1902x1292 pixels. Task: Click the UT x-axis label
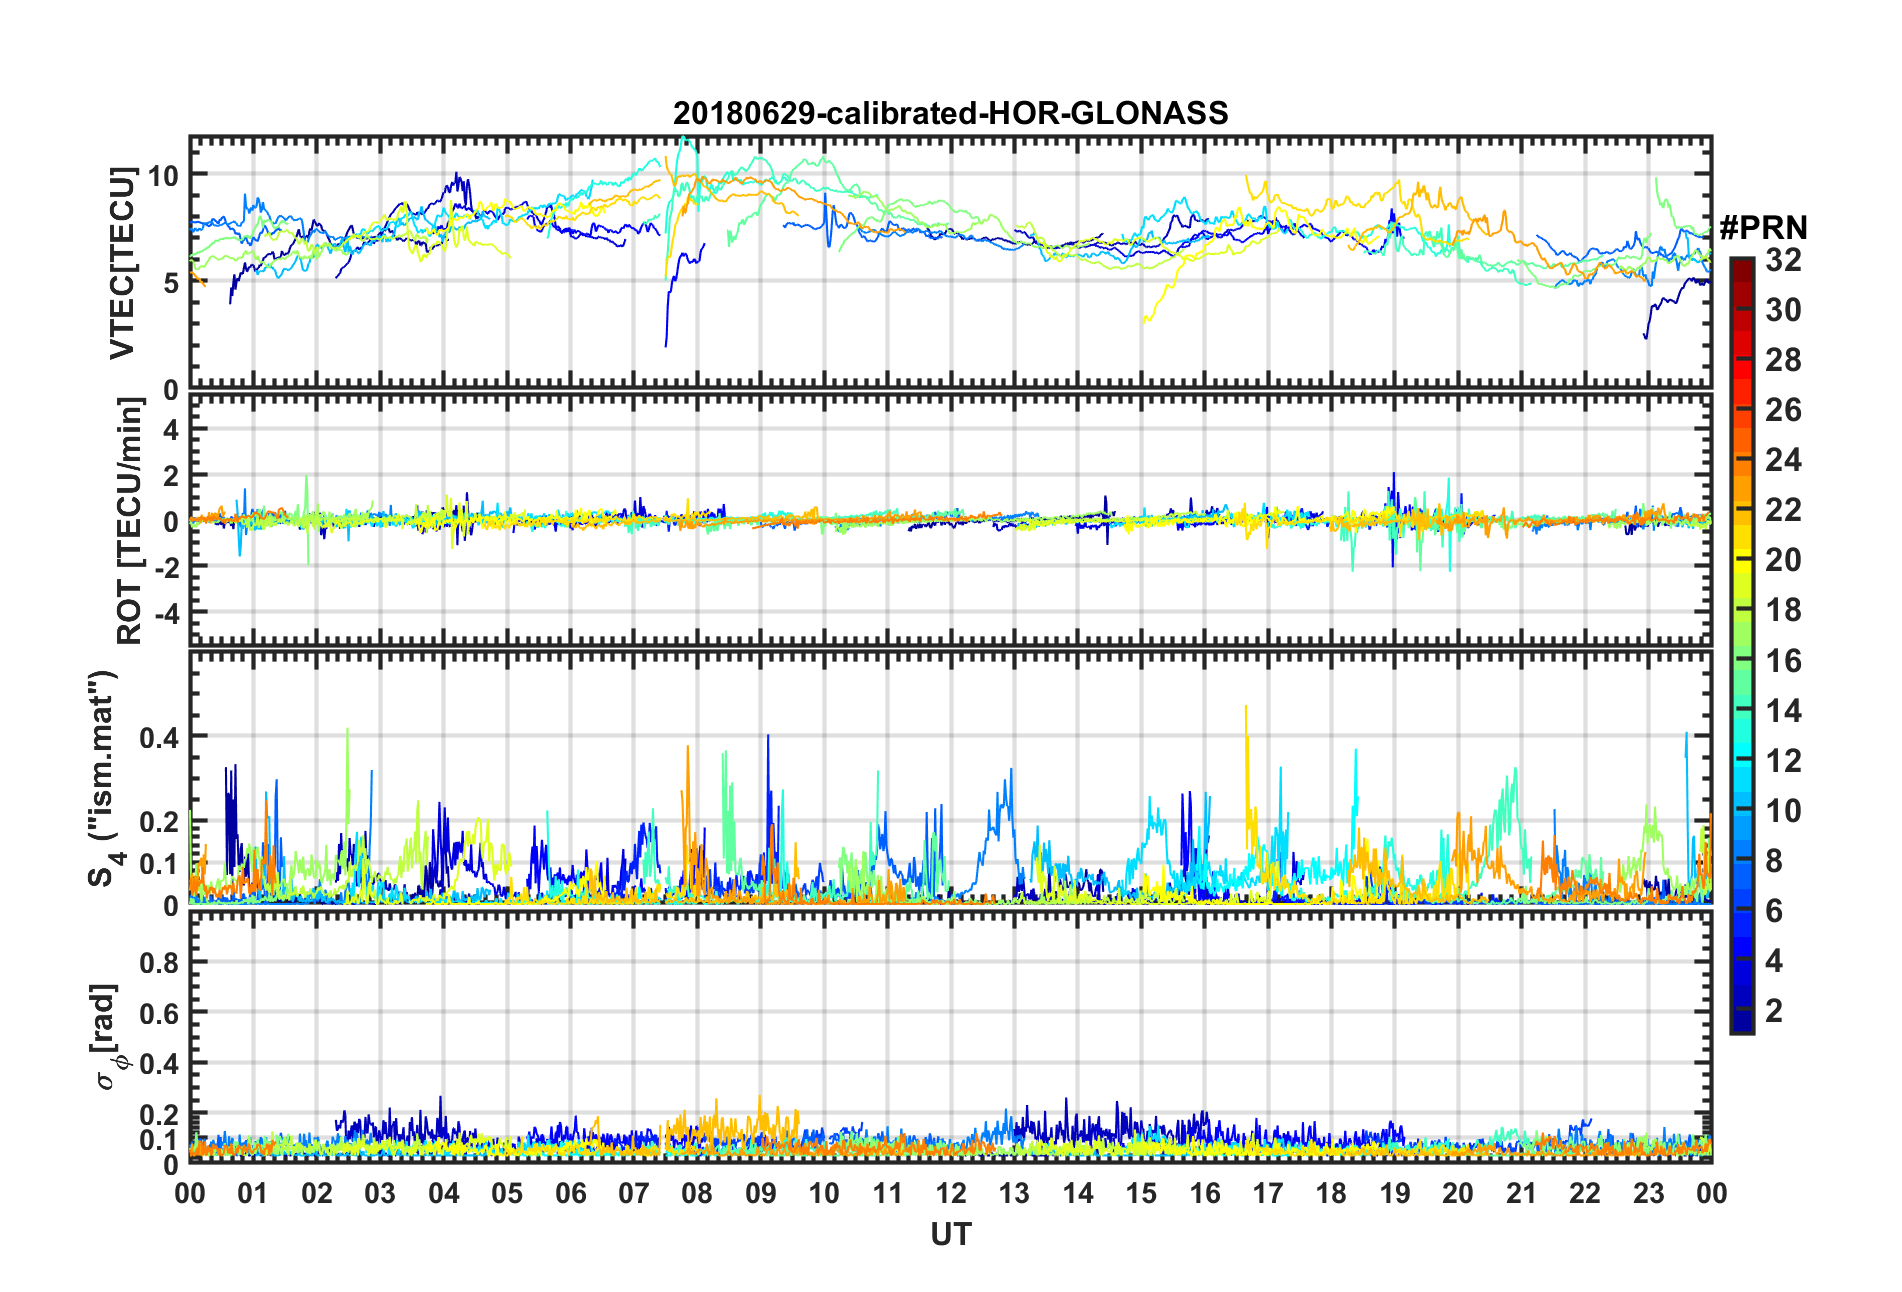tap(950, 1236)
